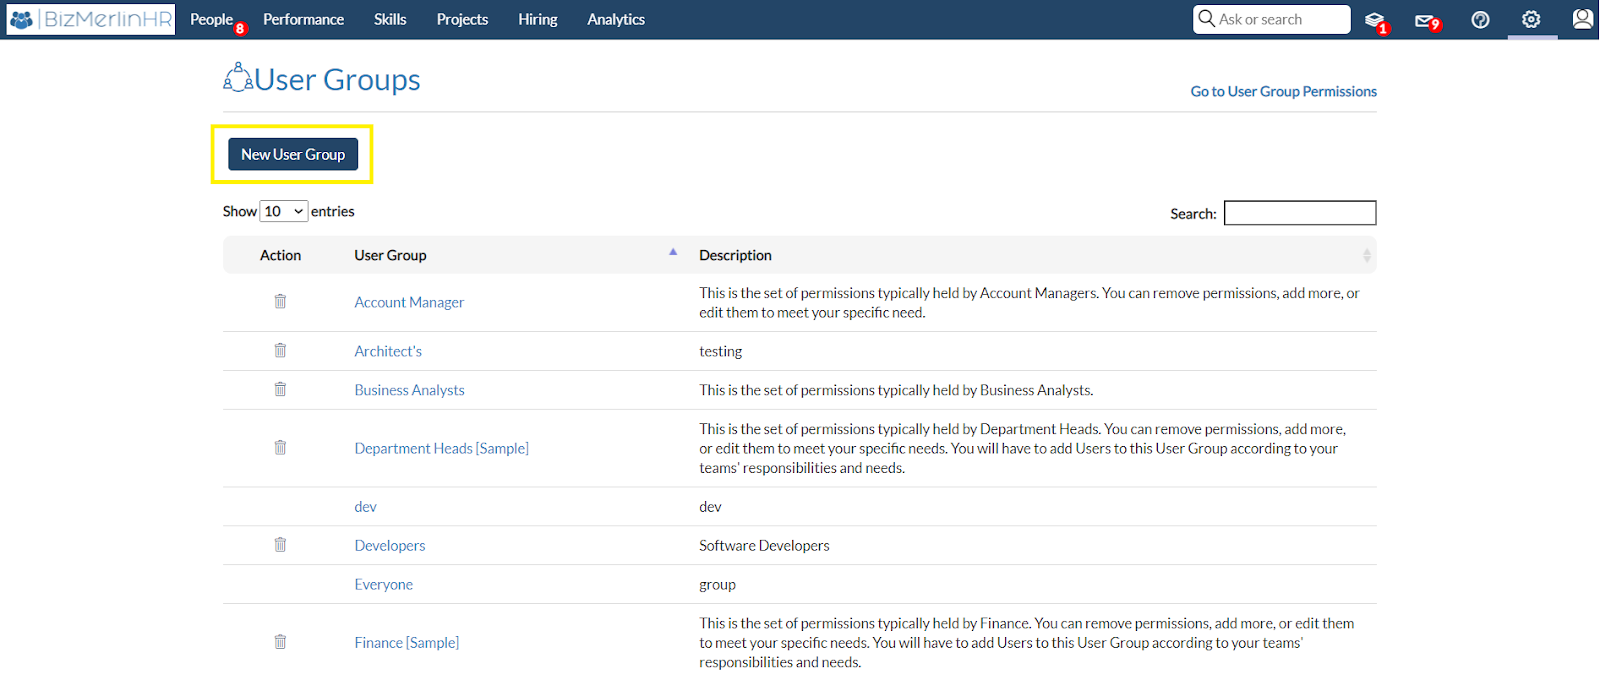Open the Developers group link
This screenshot has width=1600, height=680.
390,545
